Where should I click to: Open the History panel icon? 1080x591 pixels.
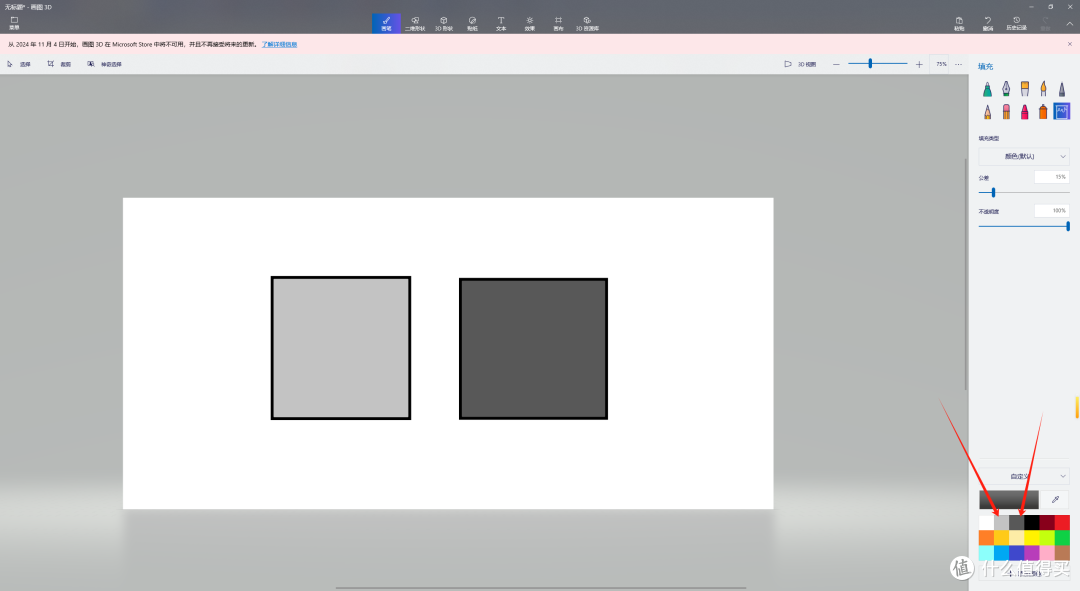click(1016, 23)
